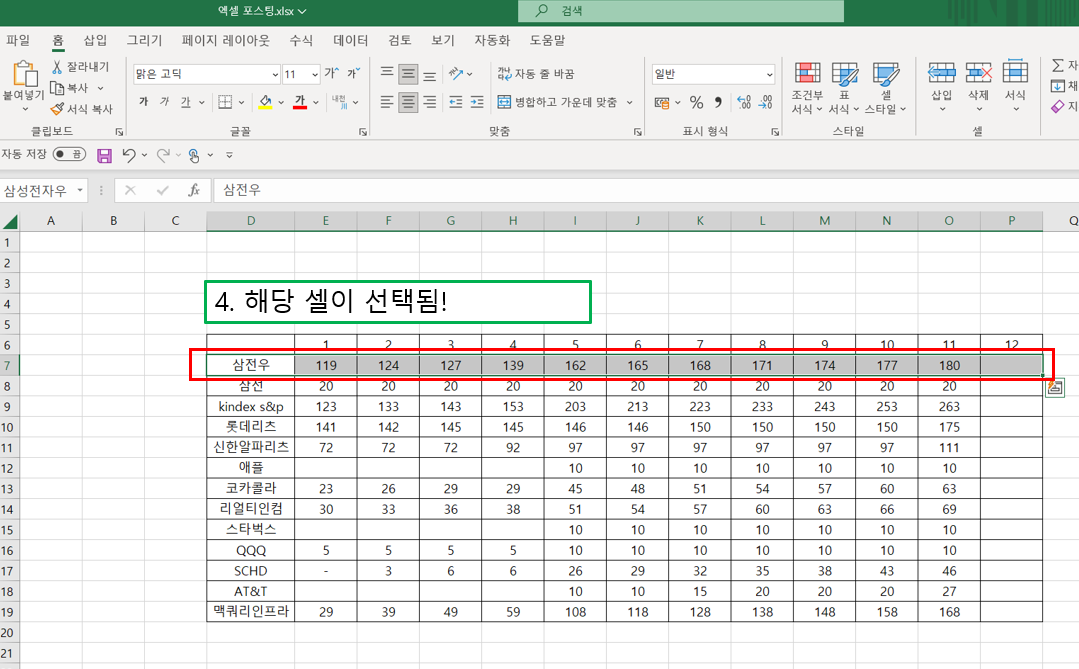
Task: Click the formula bar showing 삼전우
Action: (x=646, y=190)
